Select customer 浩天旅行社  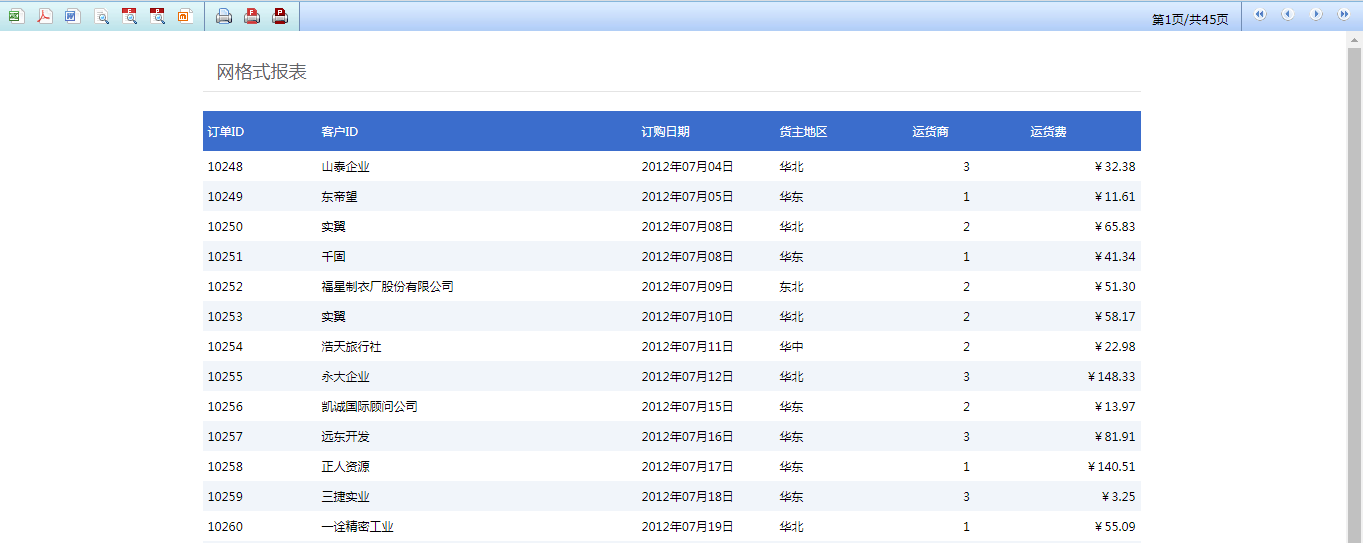(351, 347)
